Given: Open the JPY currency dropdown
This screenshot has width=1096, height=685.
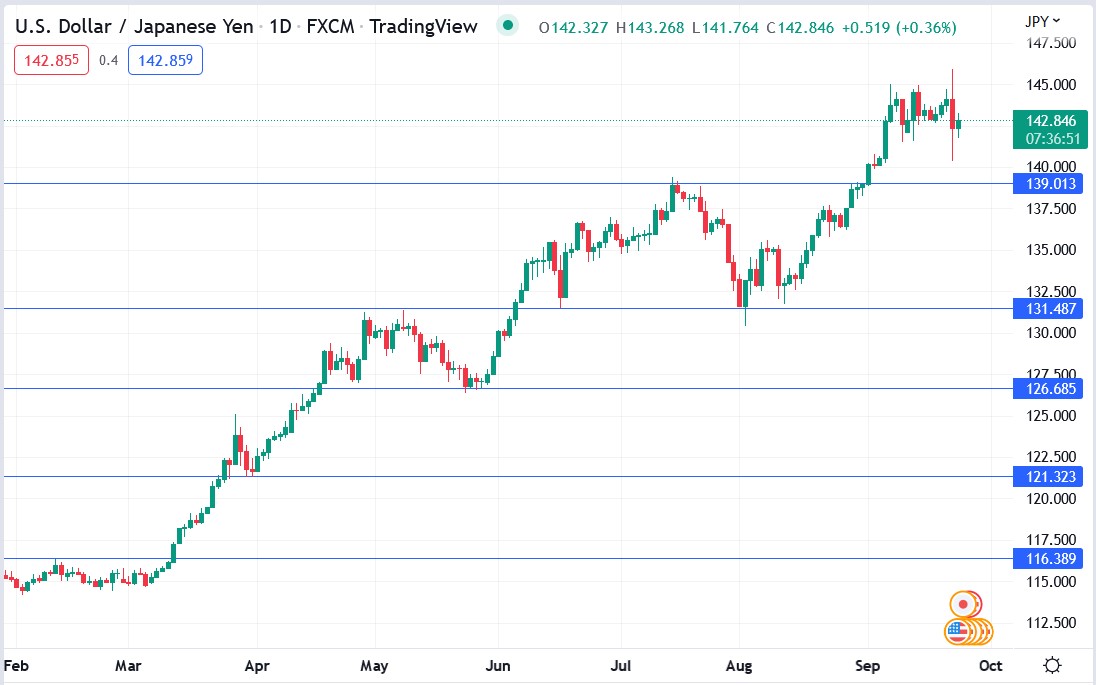Looking at the screenshot, I should pyautogui.click(x=1042, y=21).
